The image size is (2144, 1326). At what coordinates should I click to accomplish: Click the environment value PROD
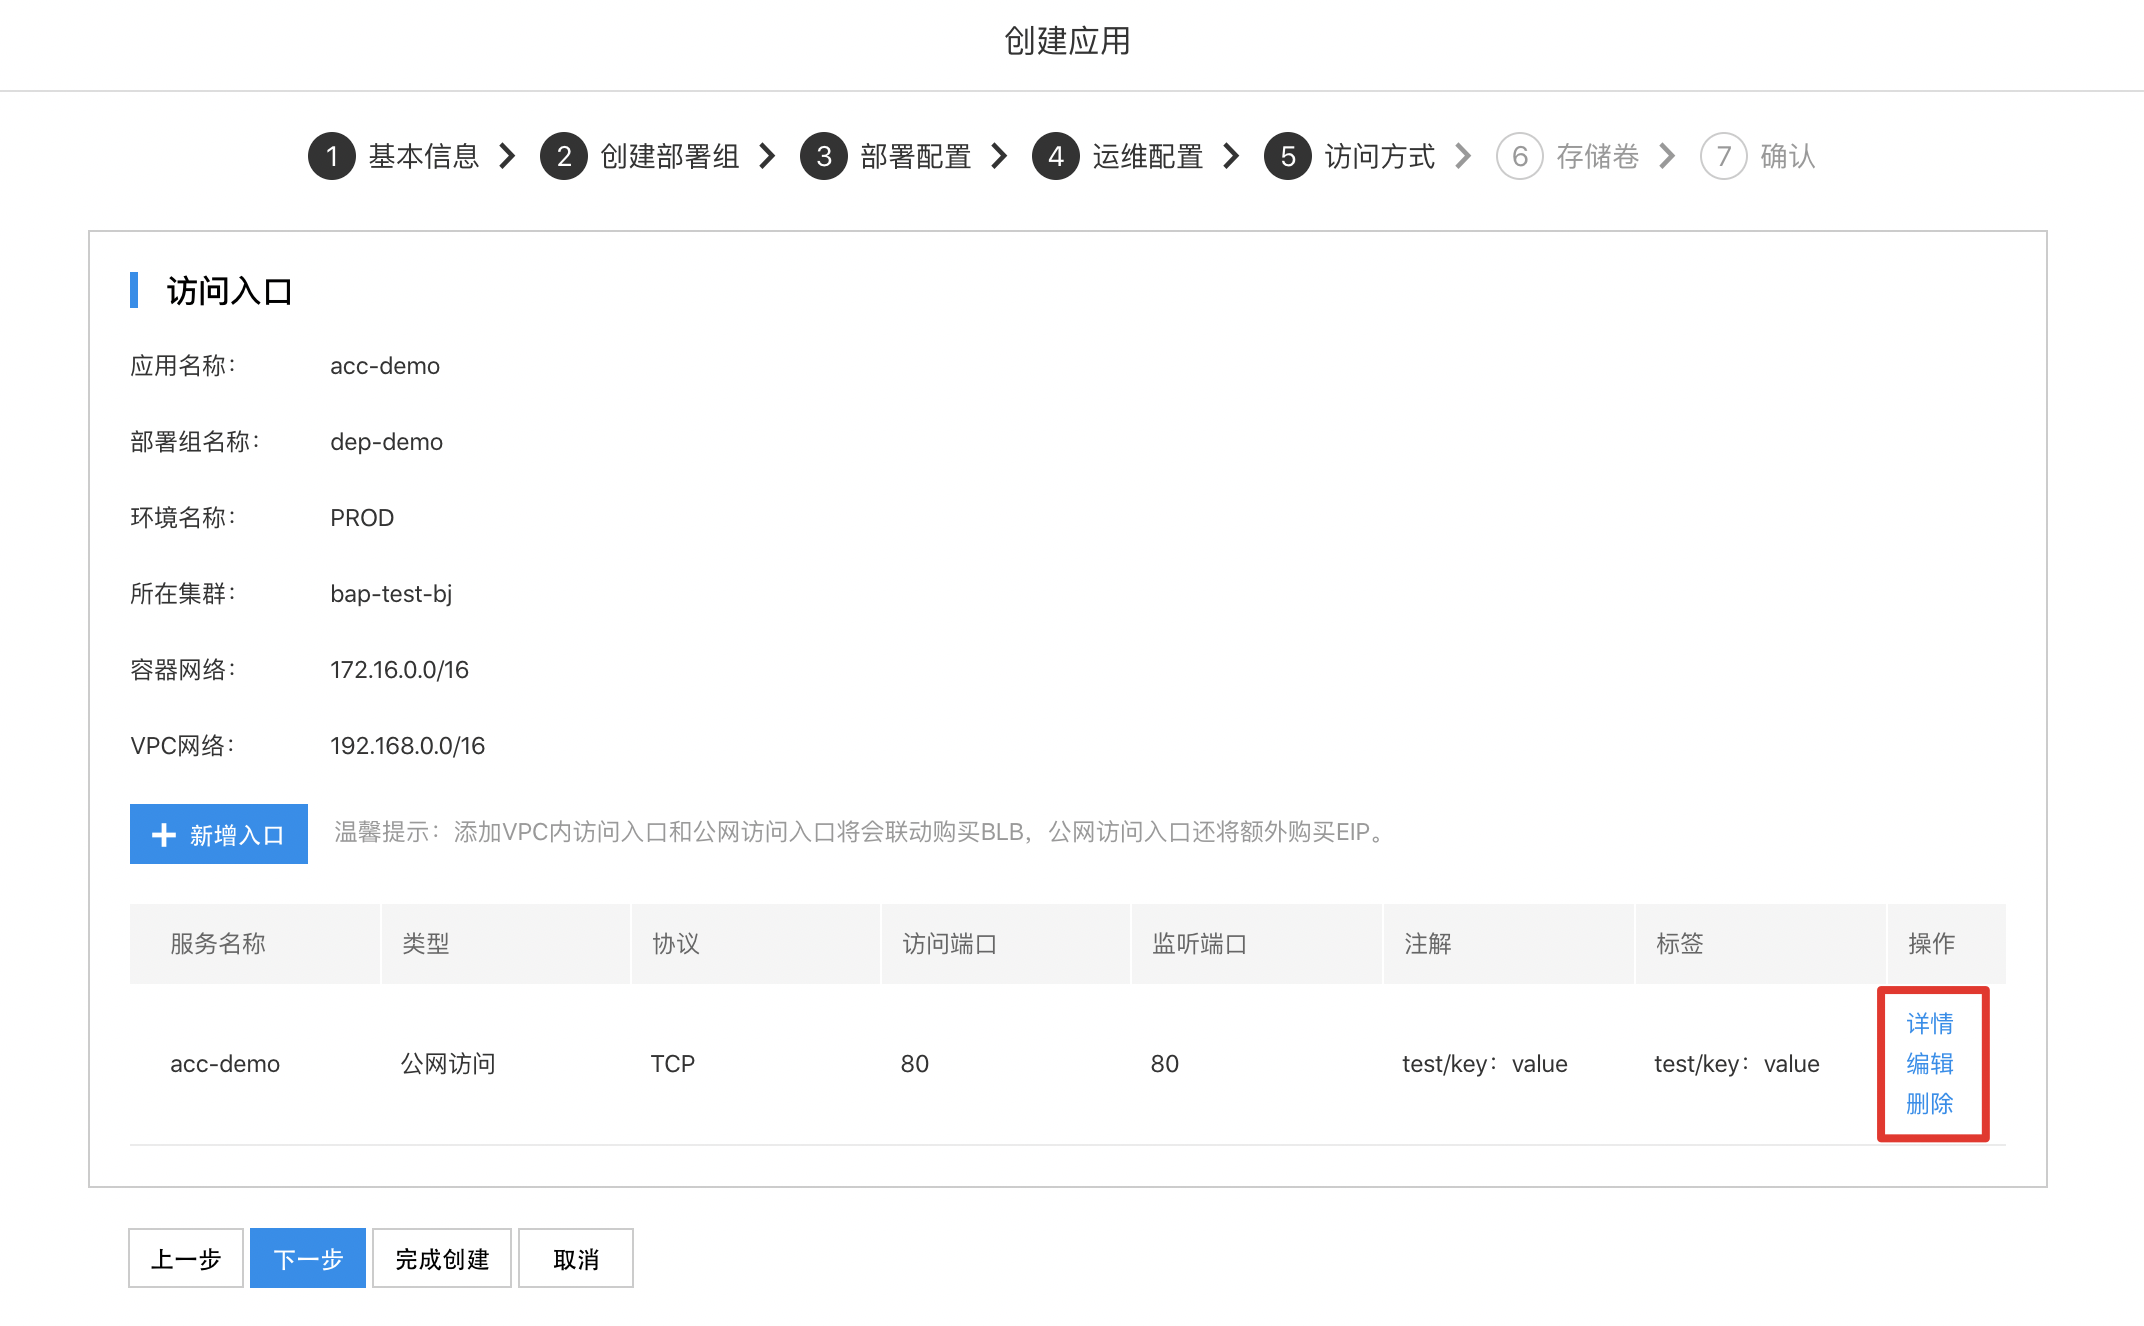click(362, 518)
